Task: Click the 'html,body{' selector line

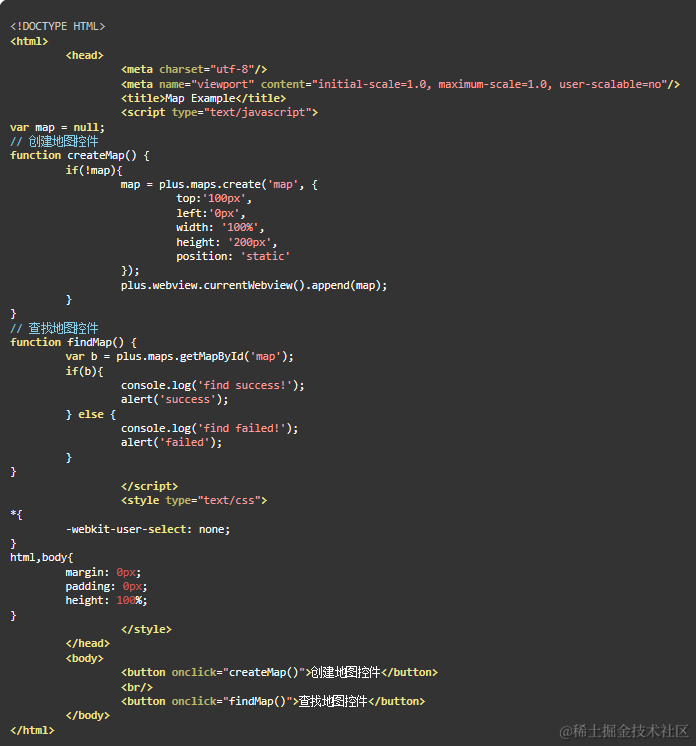Action: 42,558
